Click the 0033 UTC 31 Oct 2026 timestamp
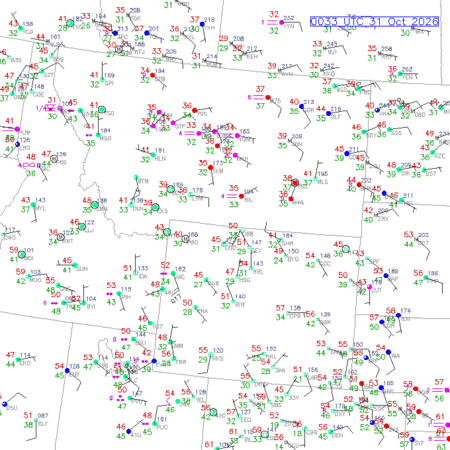 (374, 22)
